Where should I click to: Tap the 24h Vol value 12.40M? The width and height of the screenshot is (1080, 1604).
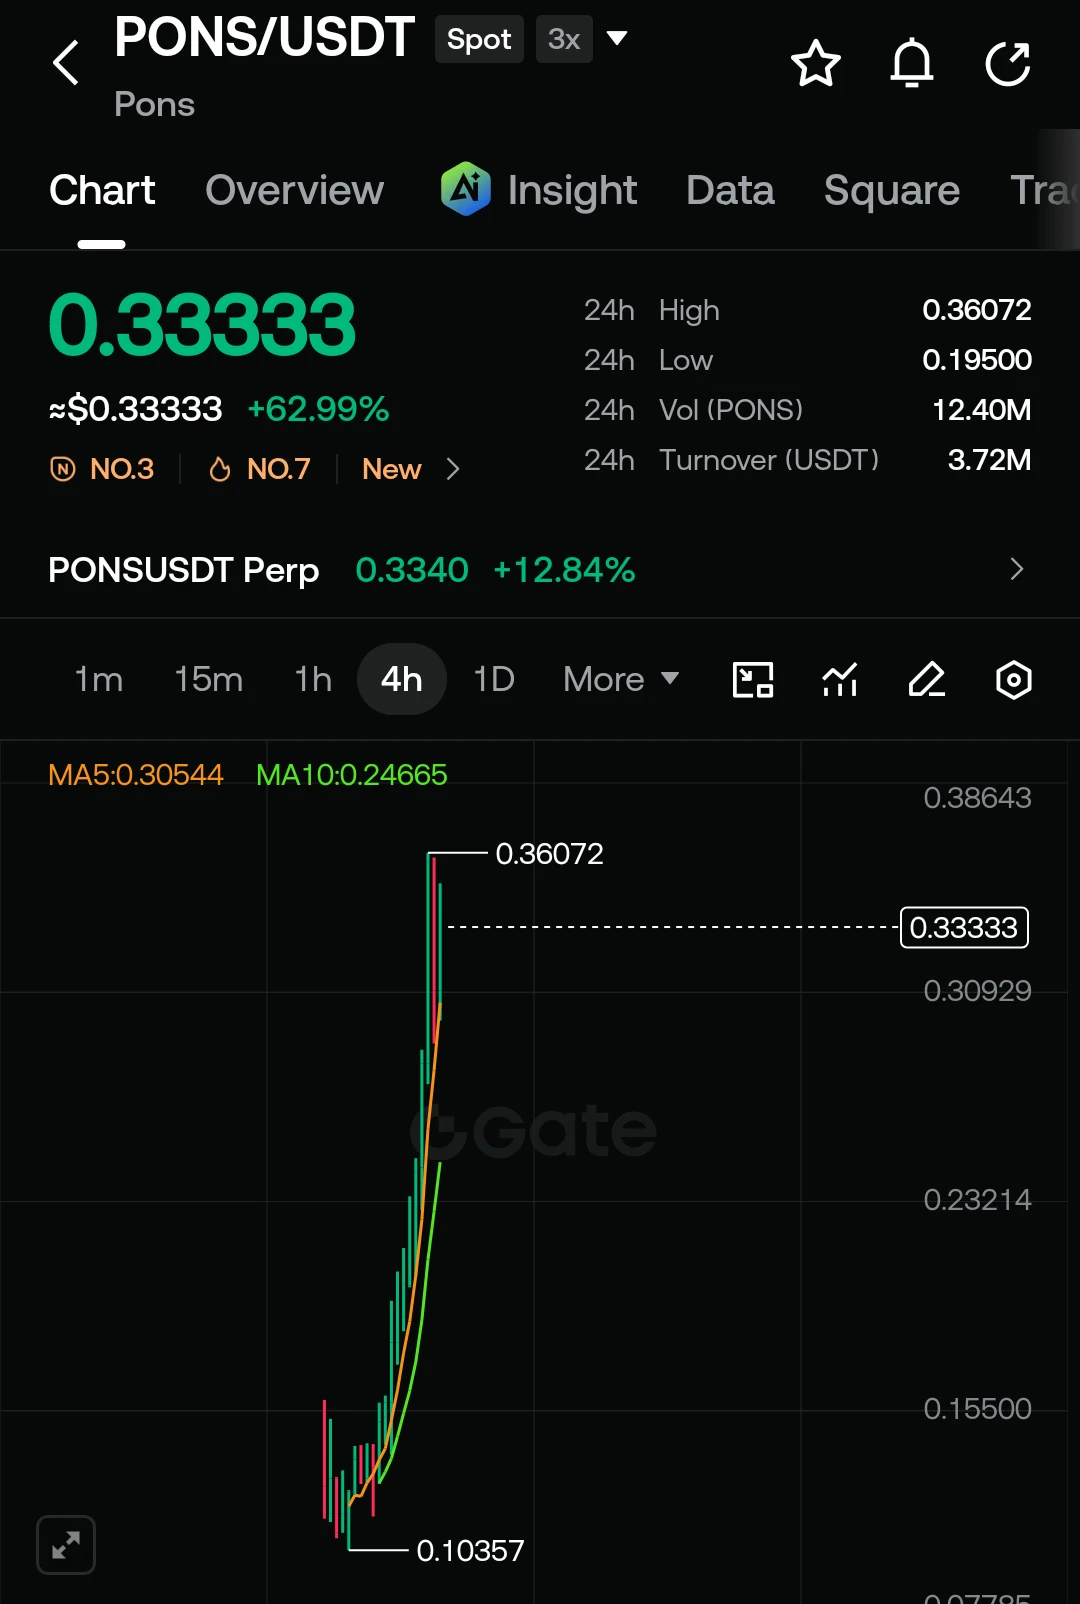(981, 410)
